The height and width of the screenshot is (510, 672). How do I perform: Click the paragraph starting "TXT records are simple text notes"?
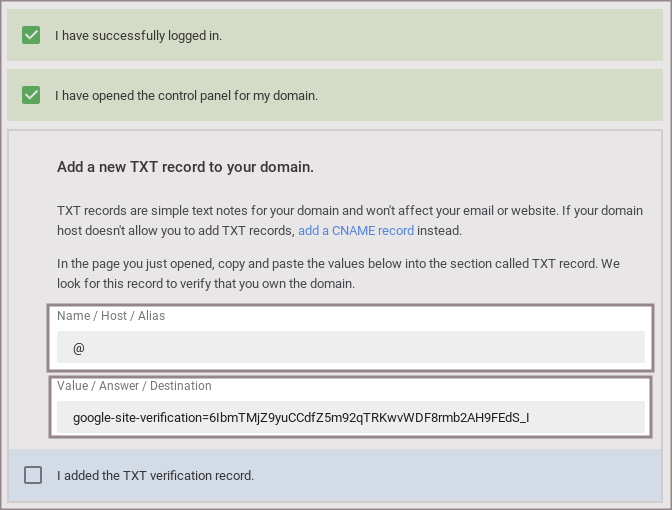pyautogui.click(x=350, y=211)
